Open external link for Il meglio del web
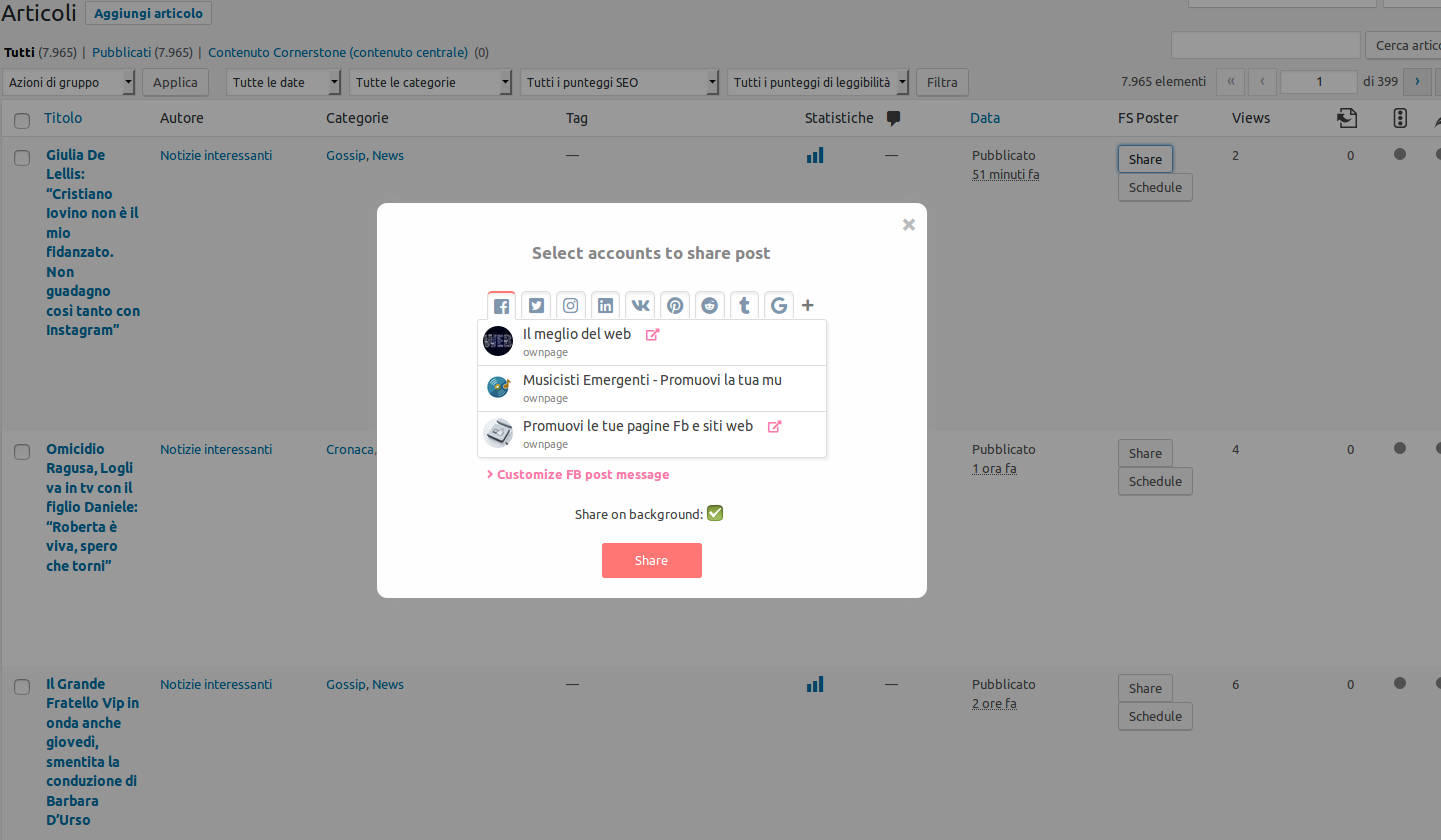 pyautogui.click(x=653, y=335)
